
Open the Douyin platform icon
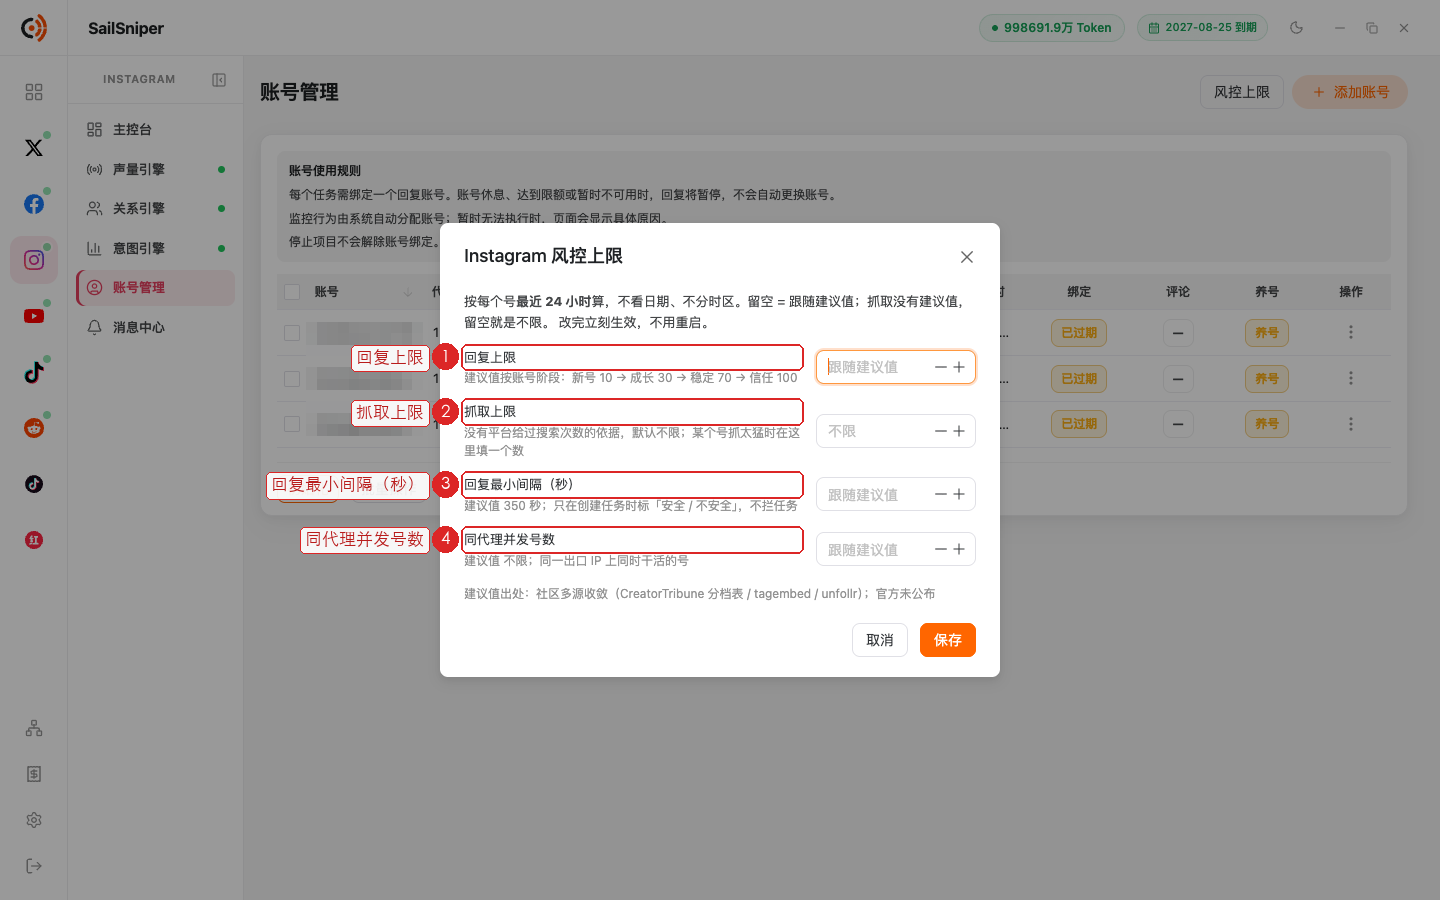click(x=34, y=484)
